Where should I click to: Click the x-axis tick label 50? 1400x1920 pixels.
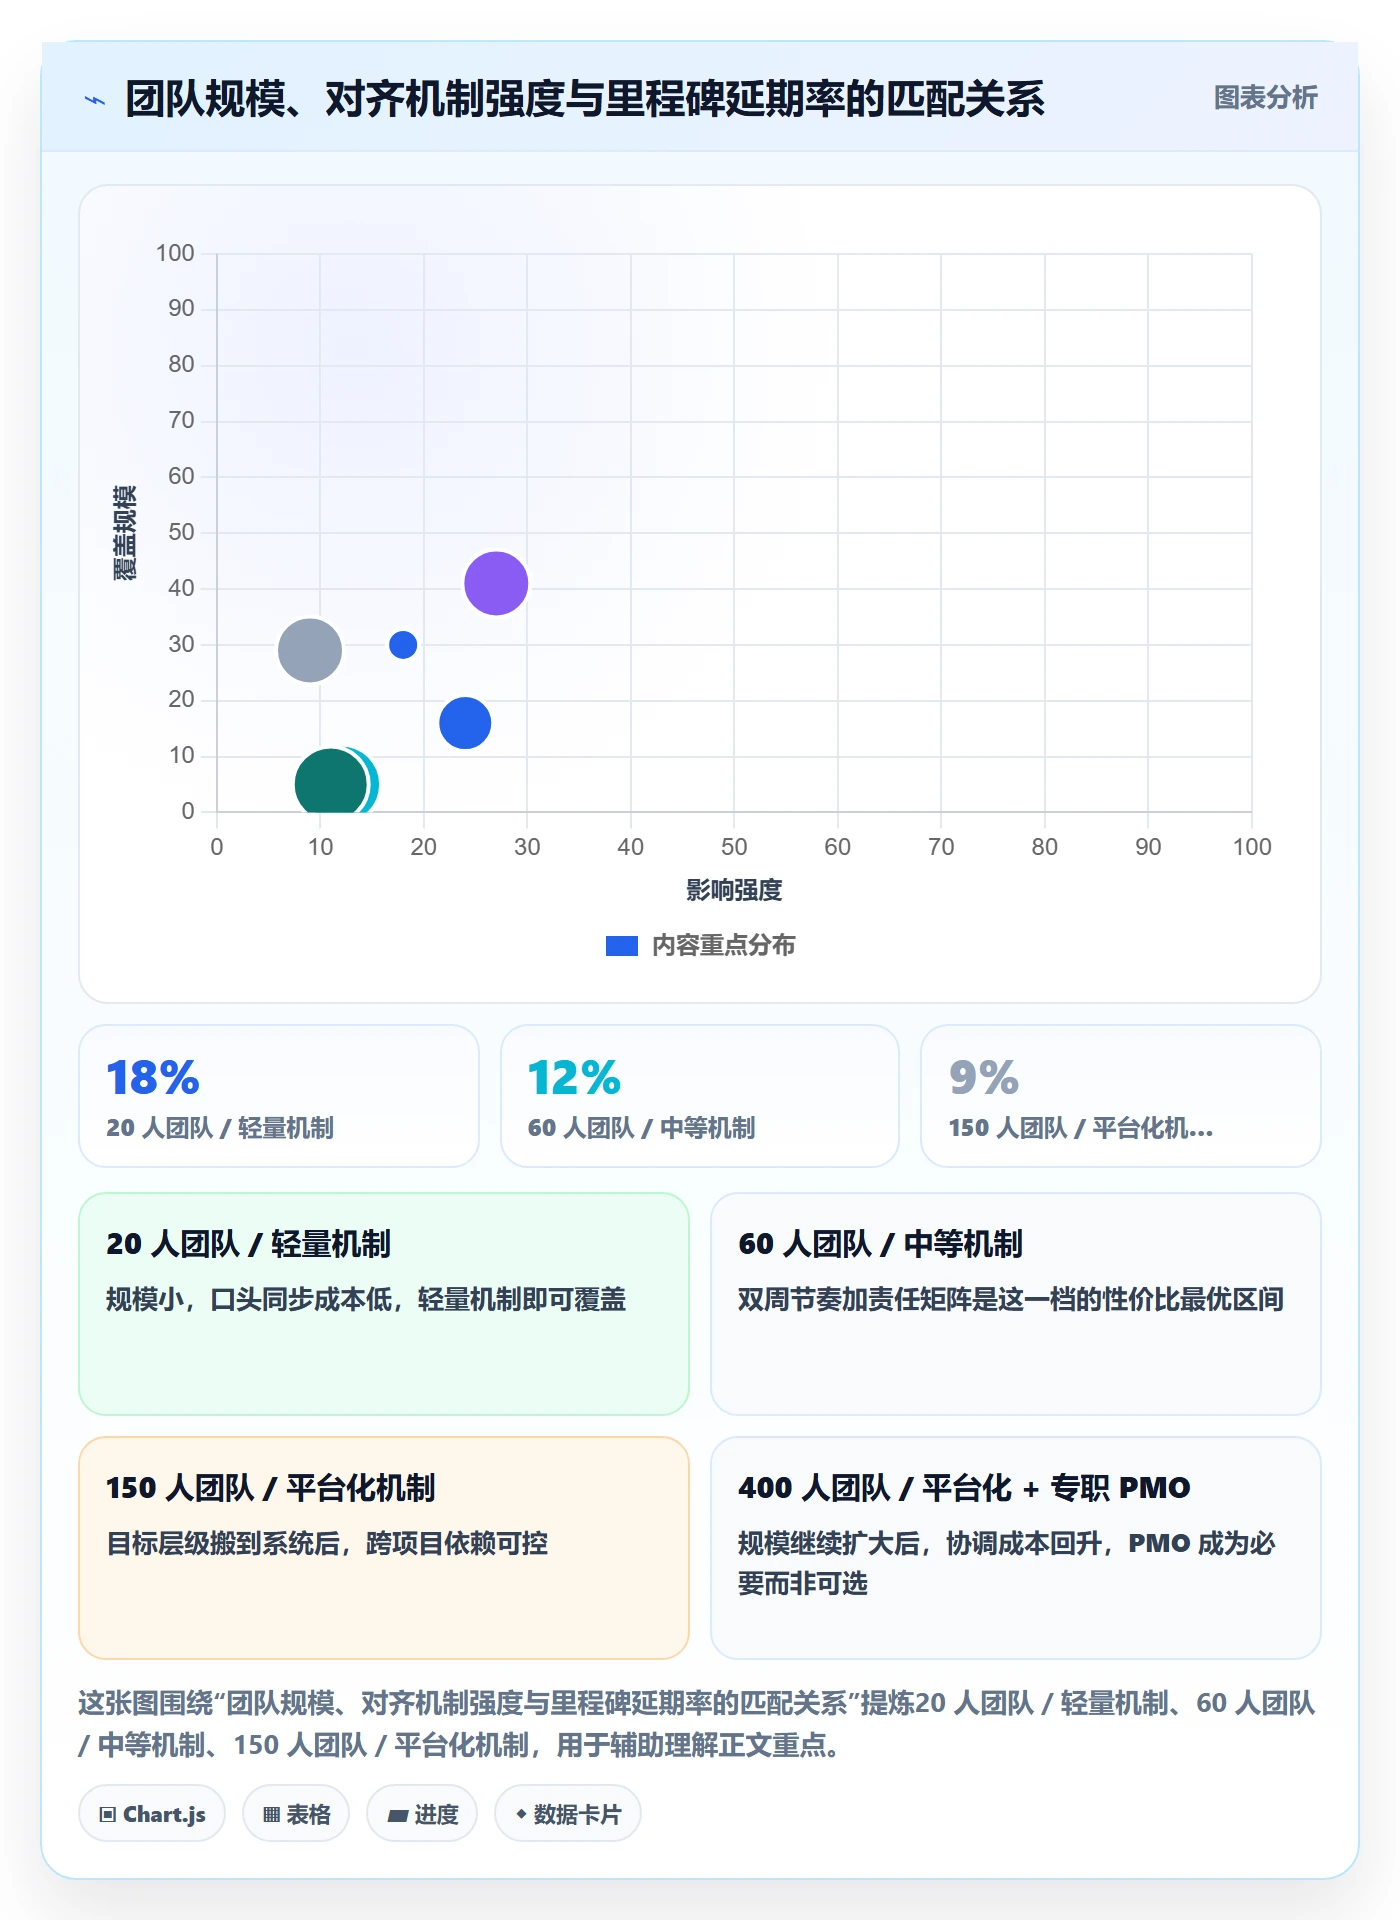pyautogui.click(x=734, y=847)
